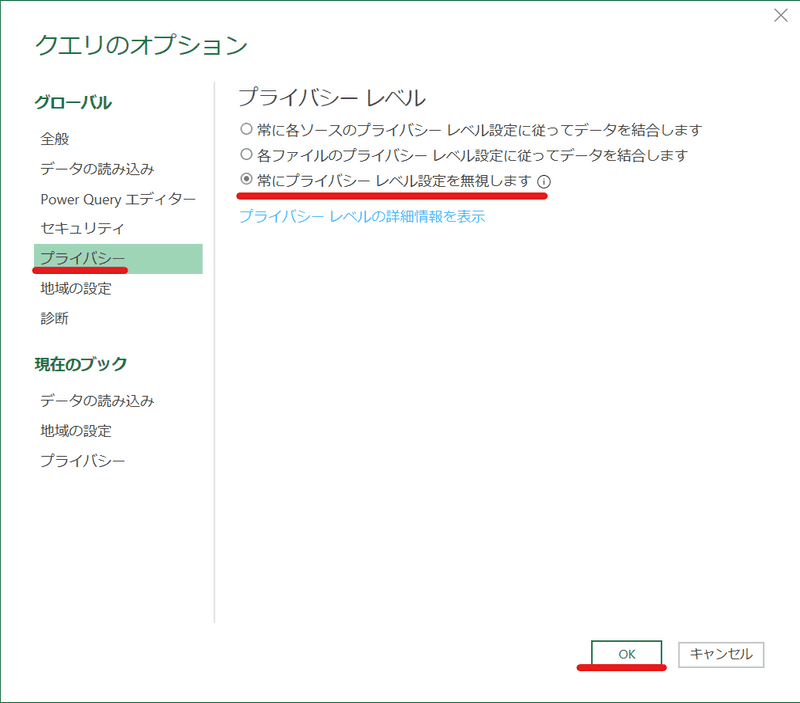Open プライバシー レベルの詳細情報を表示 link

361,216
